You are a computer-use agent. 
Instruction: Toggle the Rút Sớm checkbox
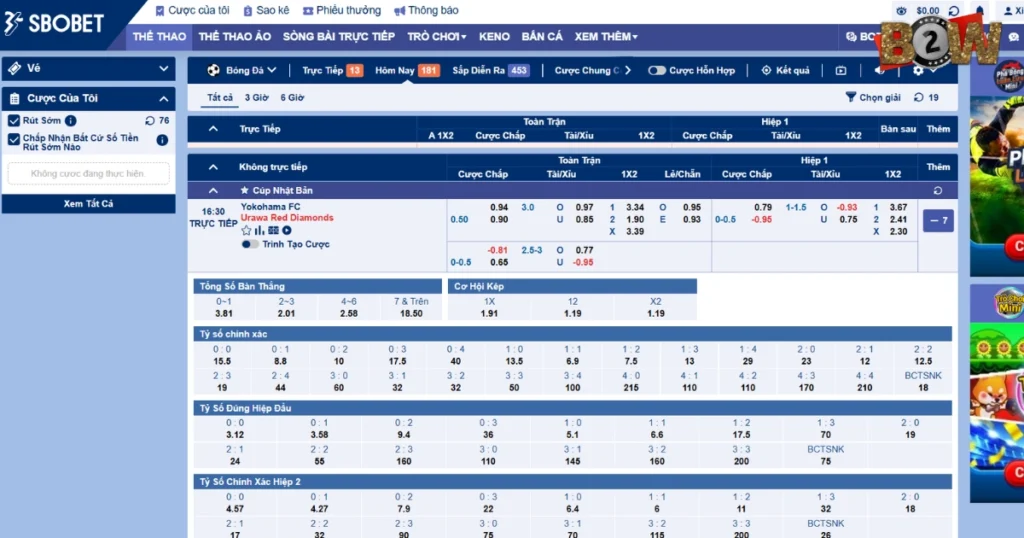tap(14, 121)
